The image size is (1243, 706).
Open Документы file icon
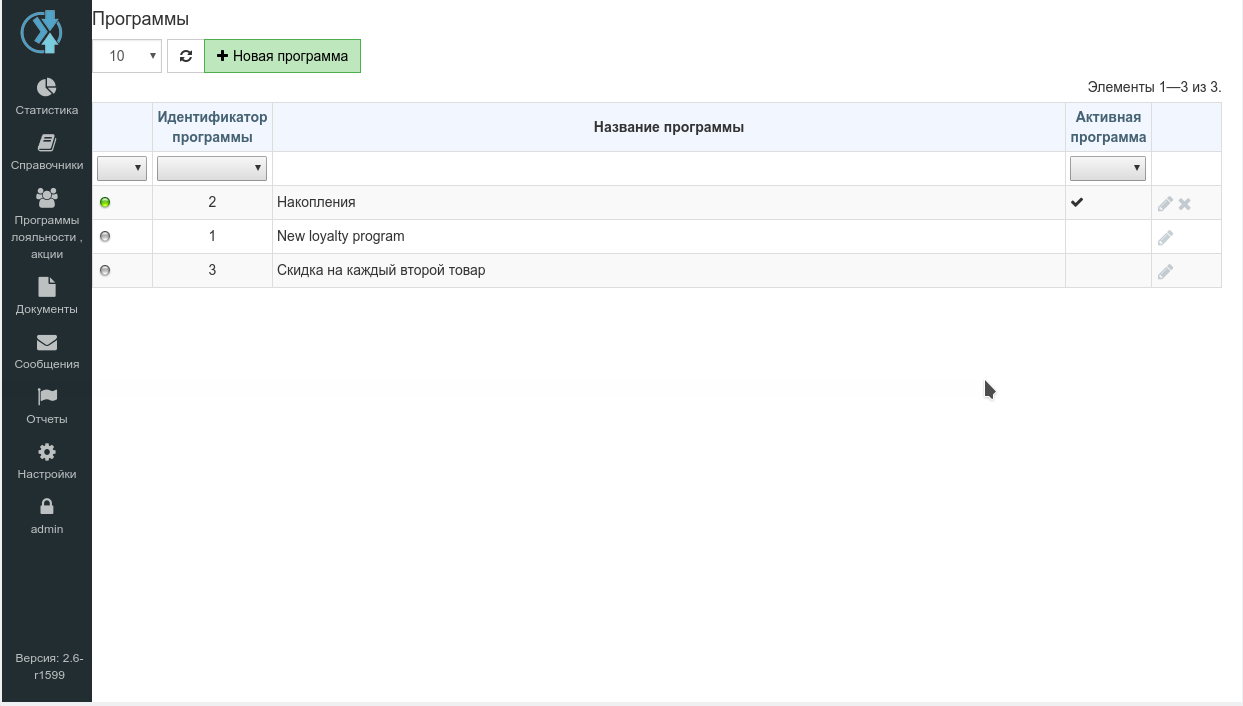46,287
